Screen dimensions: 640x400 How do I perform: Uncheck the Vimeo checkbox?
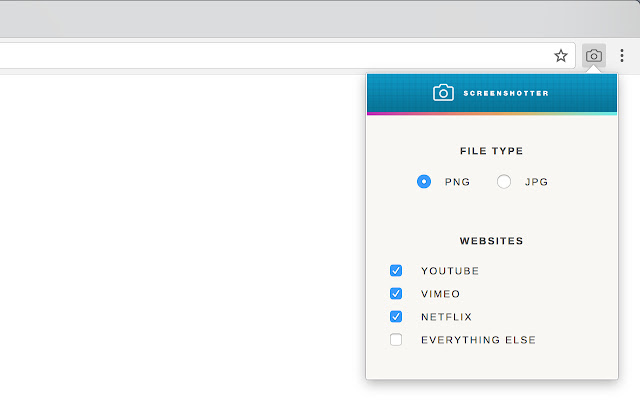(396, 293)
